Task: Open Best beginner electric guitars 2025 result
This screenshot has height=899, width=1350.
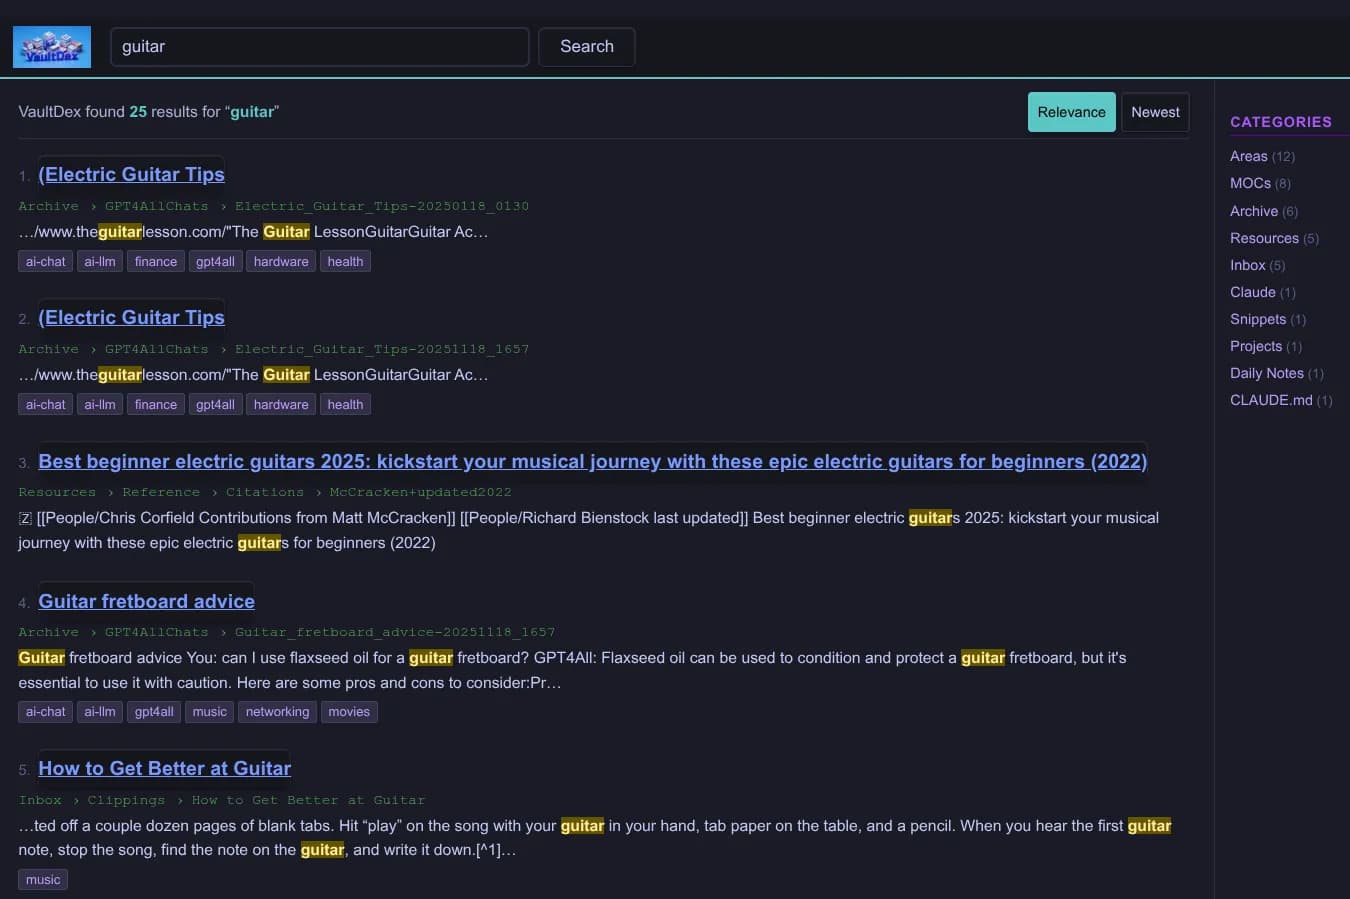Action: click(x=592, y=461)
